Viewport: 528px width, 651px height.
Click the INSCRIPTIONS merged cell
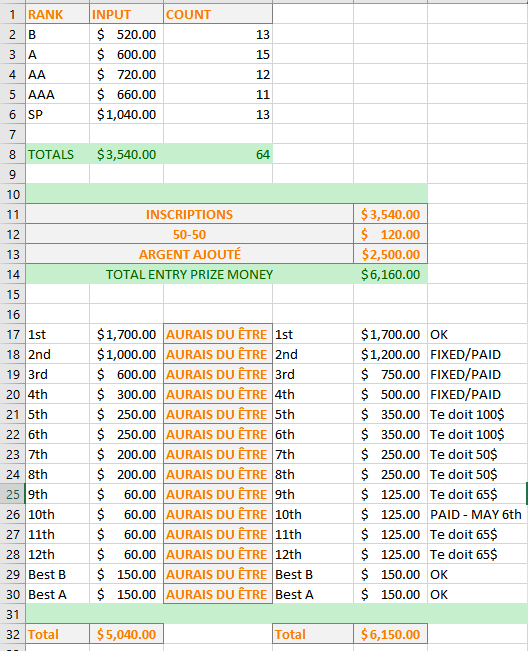[189, 215]
